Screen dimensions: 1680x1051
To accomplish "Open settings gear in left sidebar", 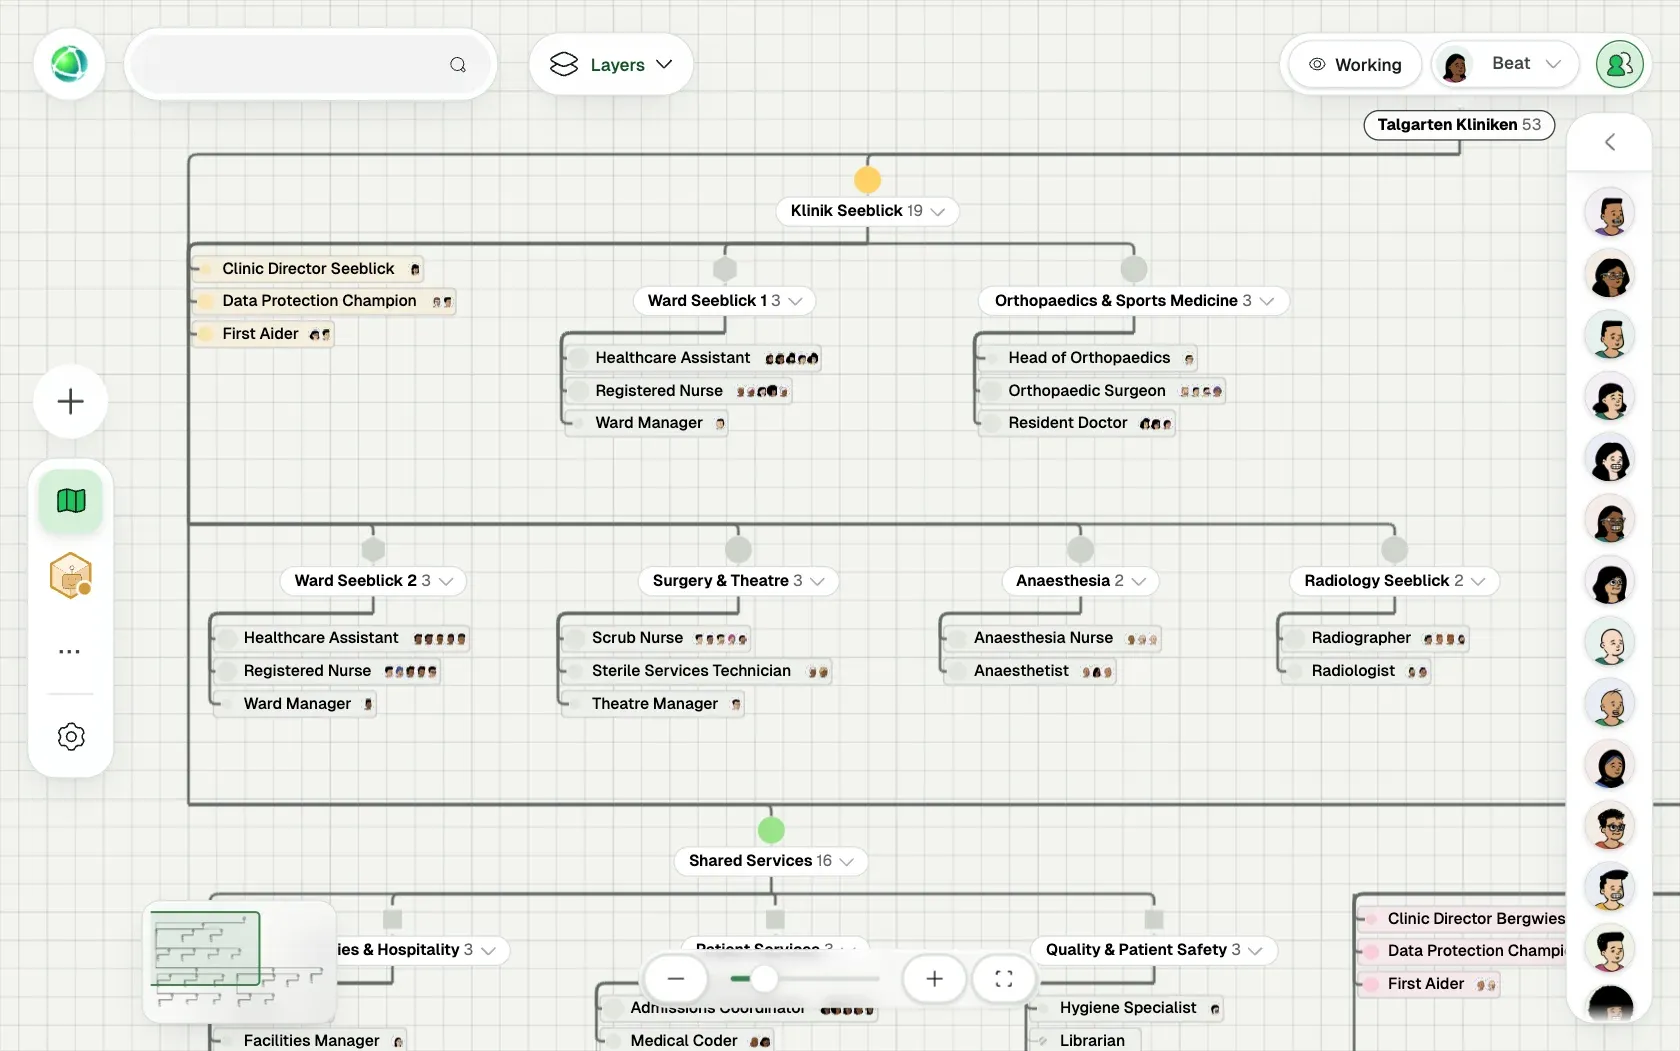I will (71, 737).
